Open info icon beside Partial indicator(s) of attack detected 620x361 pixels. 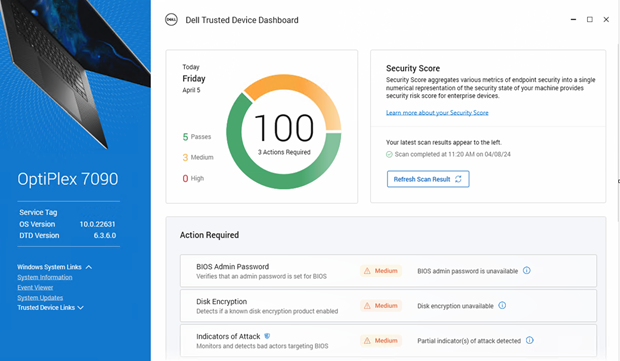(530, 340)
